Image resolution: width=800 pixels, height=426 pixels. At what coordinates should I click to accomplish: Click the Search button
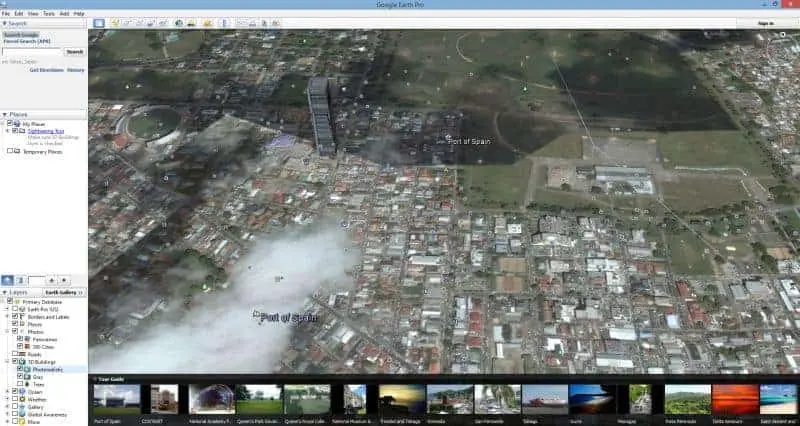tap(74, 51)
